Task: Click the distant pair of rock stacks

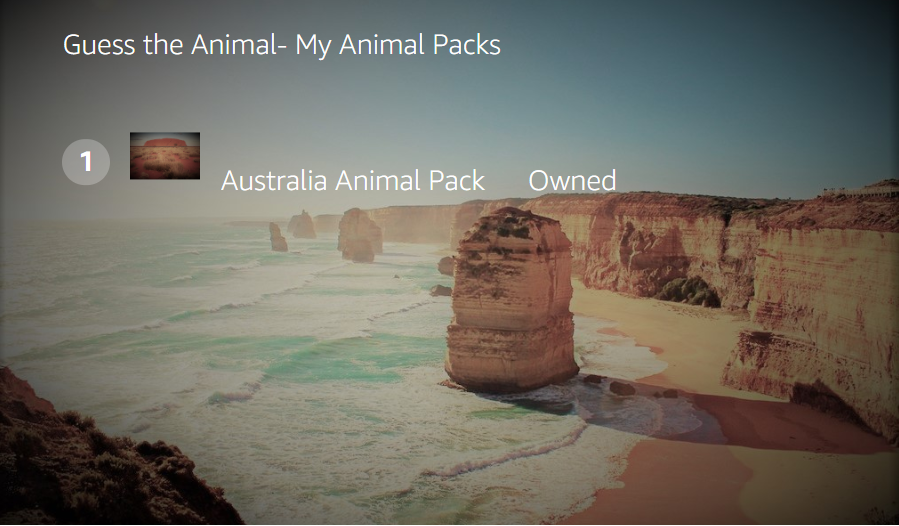Action: click(x=360, y=235)
